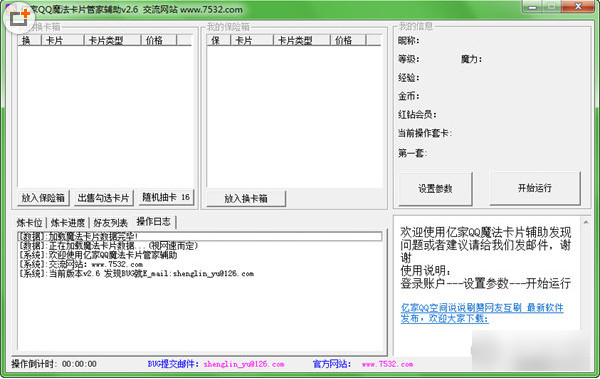
Task: Click the 换 column header
Action: pyautogui.click(x=29, y=40)
